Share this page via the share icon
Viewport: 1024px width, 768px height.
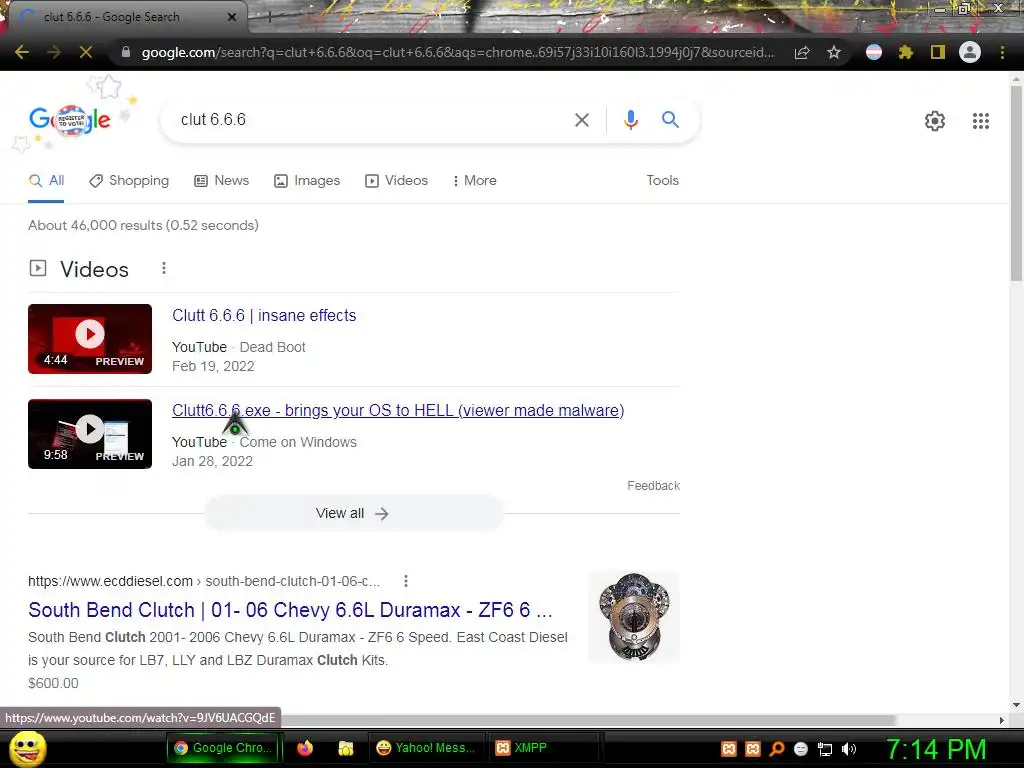click(802, 52)
